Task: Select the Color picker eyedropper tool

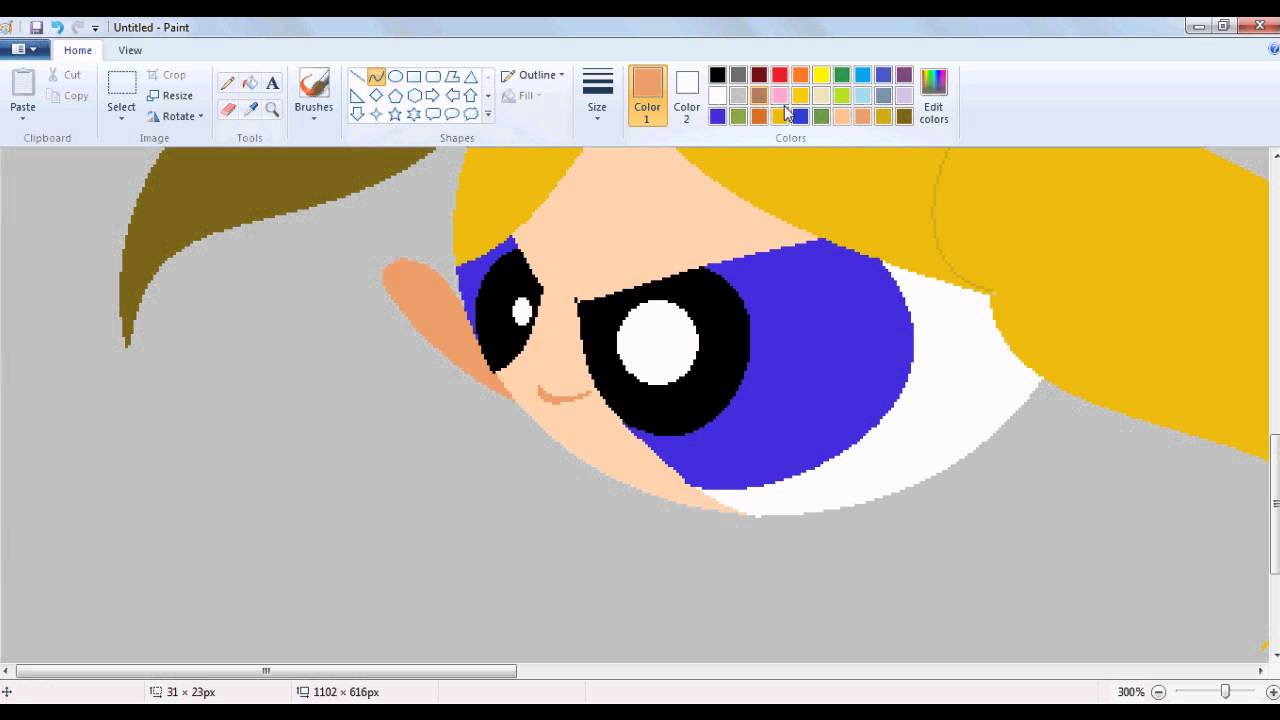Action: coord(250,110)
